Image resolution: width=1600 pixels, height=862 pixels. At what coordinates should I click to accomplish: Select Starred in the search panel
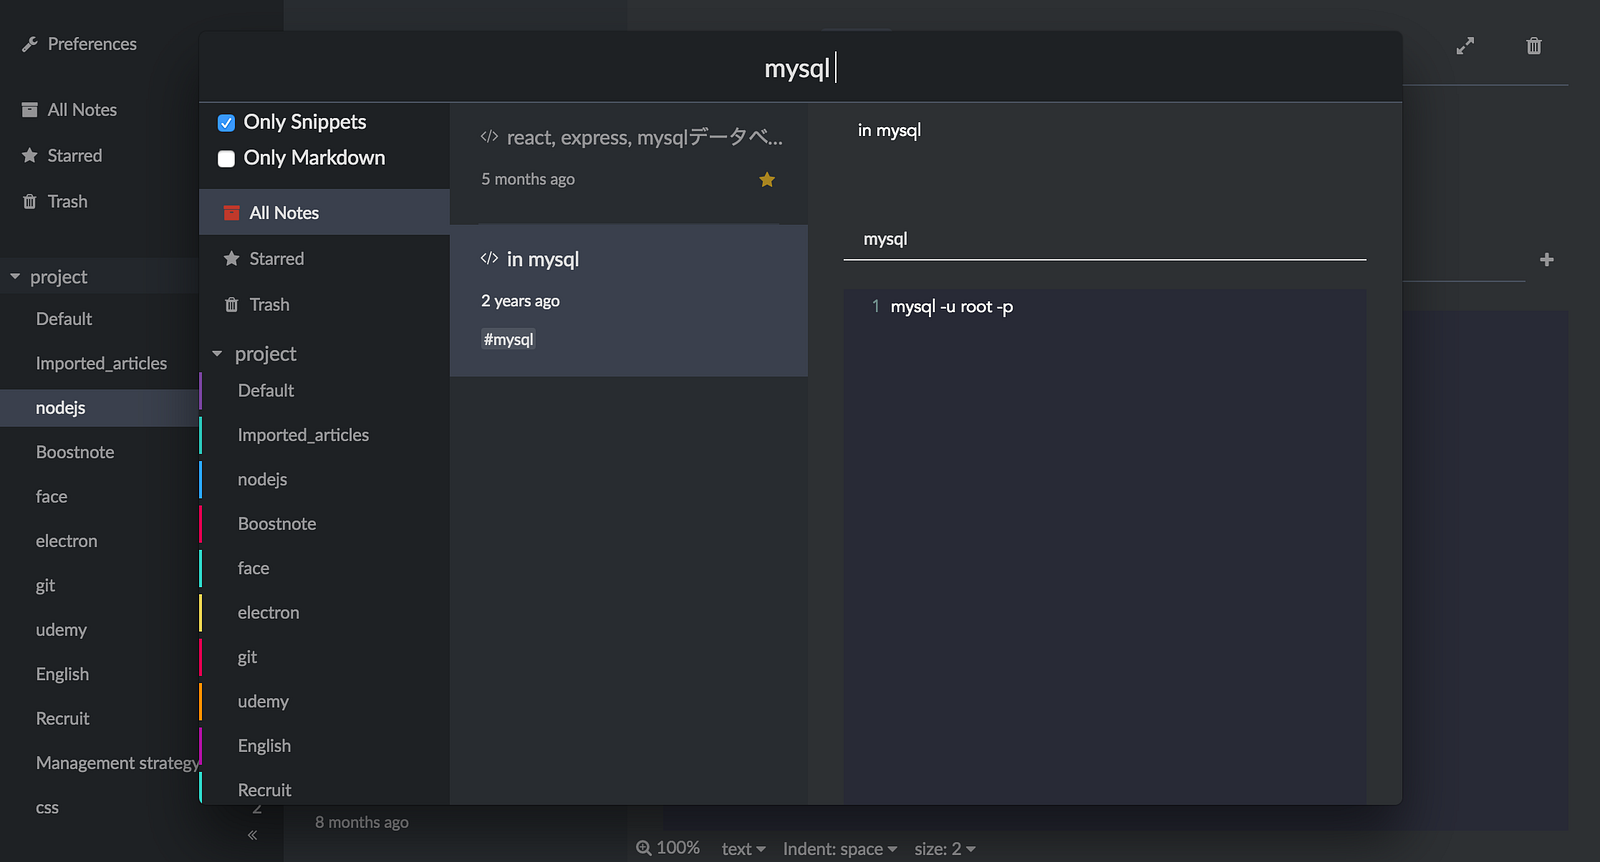click(276, 259)
